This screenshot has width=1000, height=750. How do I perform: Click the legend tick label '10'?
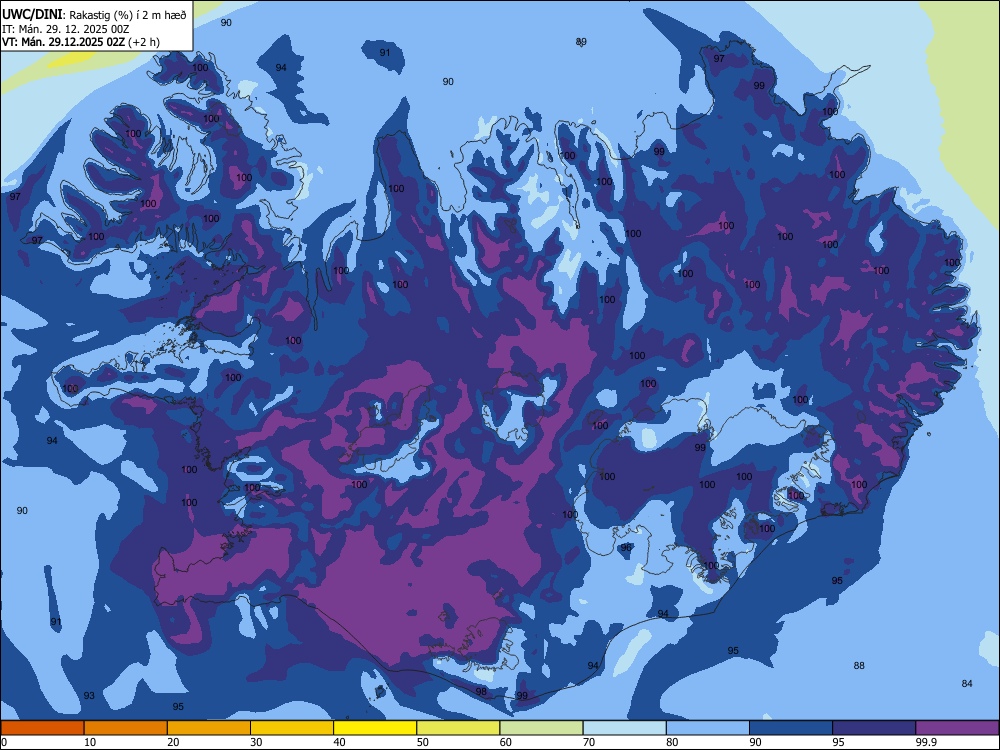click(90, 742)
